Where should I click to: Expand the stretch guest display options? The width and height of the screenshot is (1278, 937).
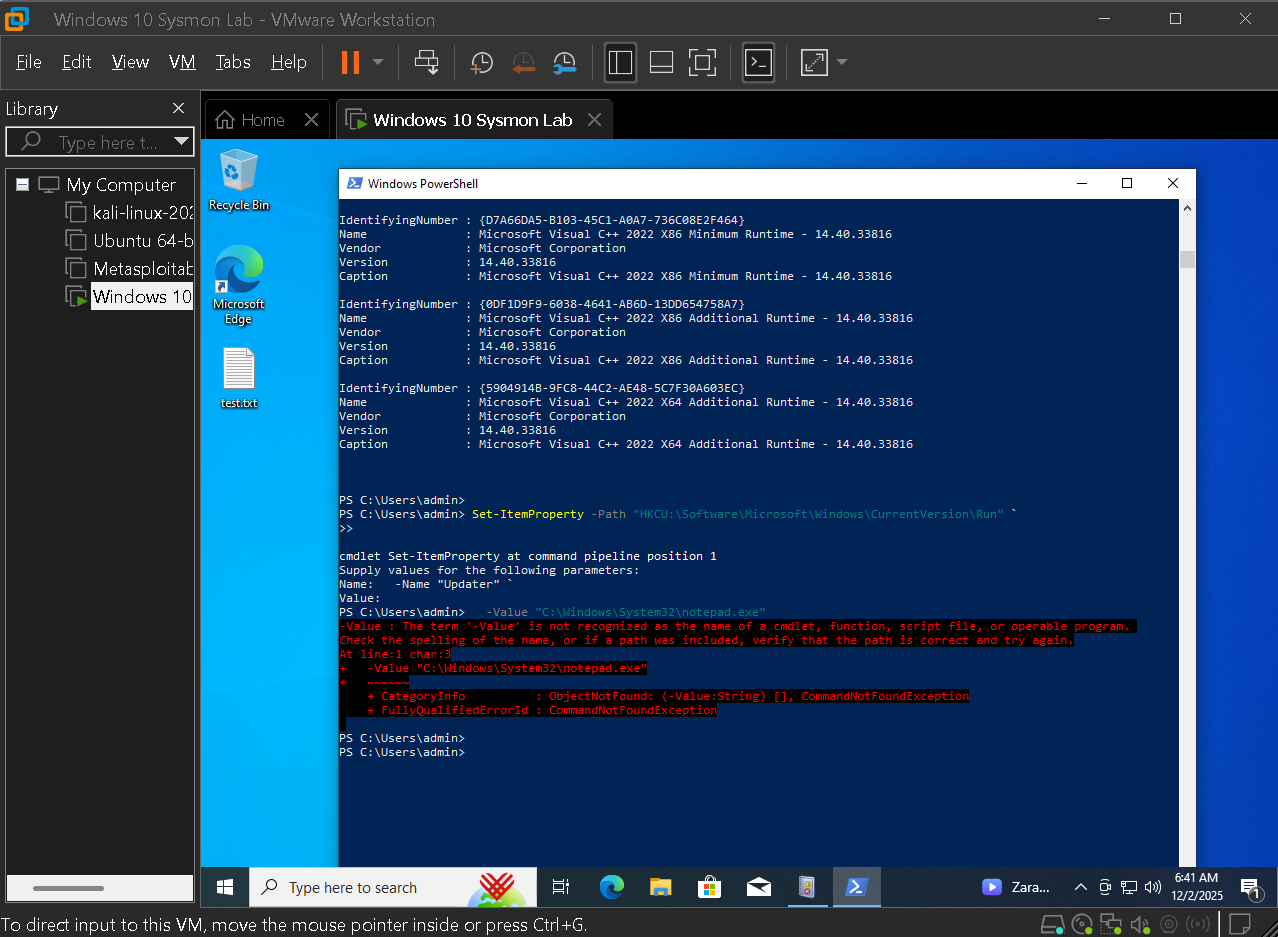[840, 62]
